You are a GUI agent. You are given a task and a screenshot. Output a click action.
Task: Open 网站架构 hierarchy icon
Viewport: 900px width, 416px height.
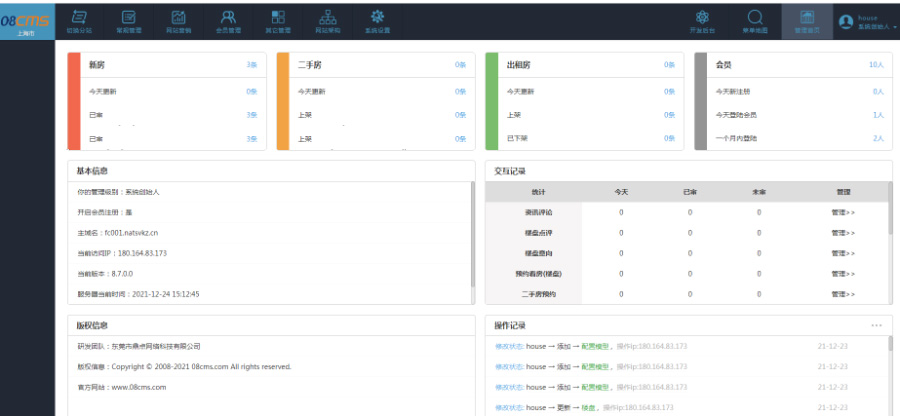tap(327, 20)
